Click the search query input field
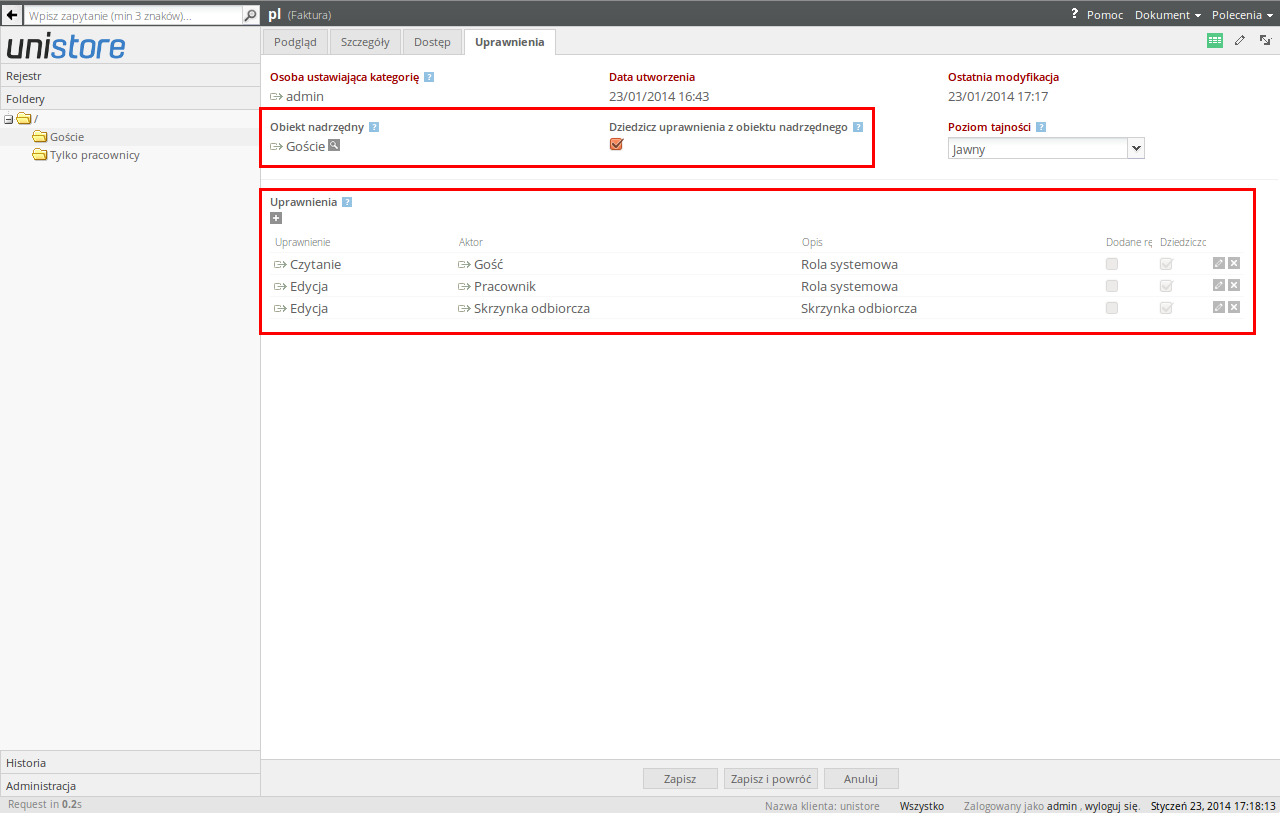This screenshot has height=813, width=1280. 134,16
